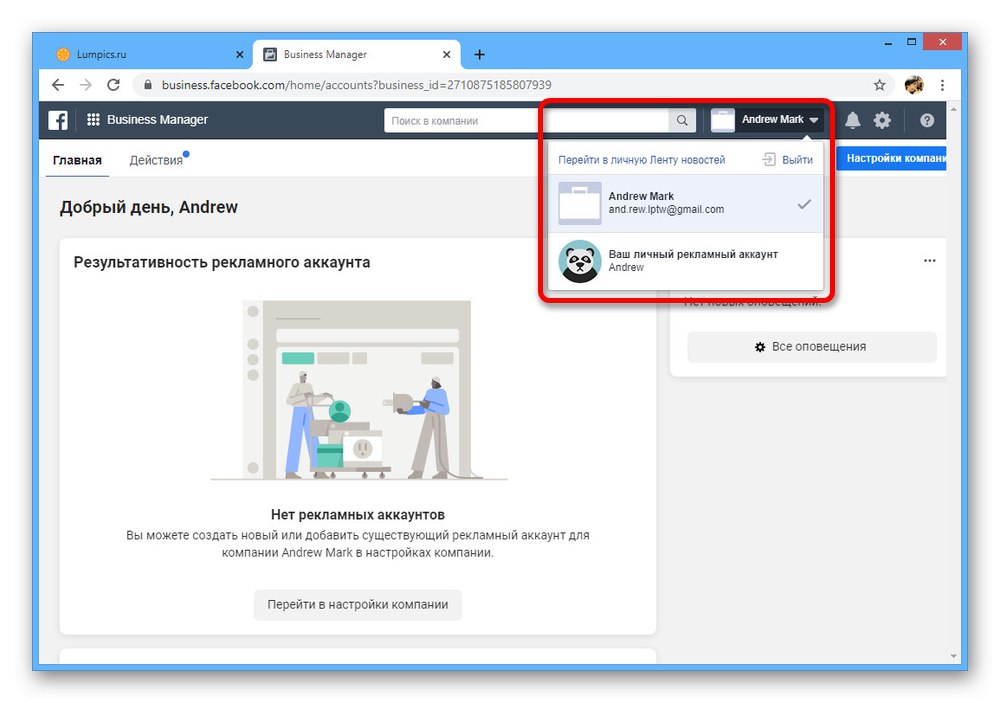The height and width of the screenshot is (703, 1000).
Task: Switch to the Lumpics.ru tab
Action: tap(150, 54)
